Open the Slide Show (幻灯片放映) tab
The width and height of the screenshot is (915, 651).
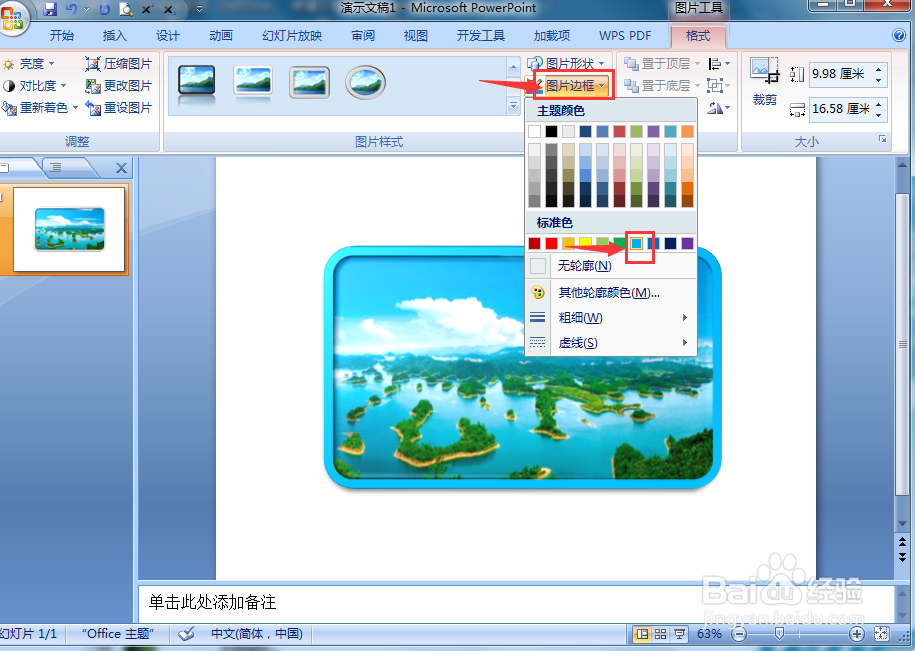pos(292,36)
